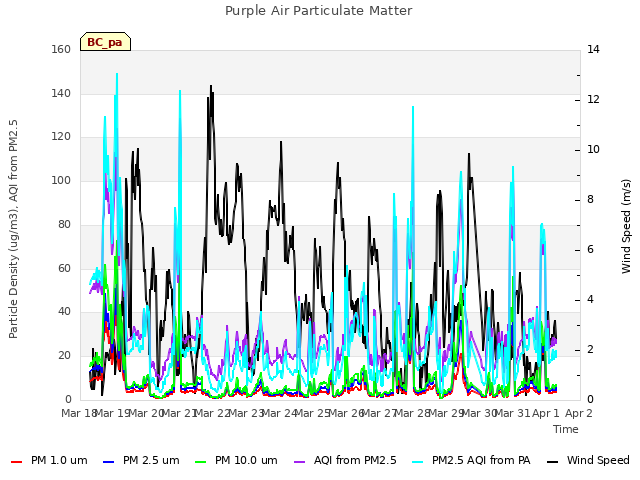Click the cyan PM2.5 AQI from PA swatch

(x=418, y=462)
